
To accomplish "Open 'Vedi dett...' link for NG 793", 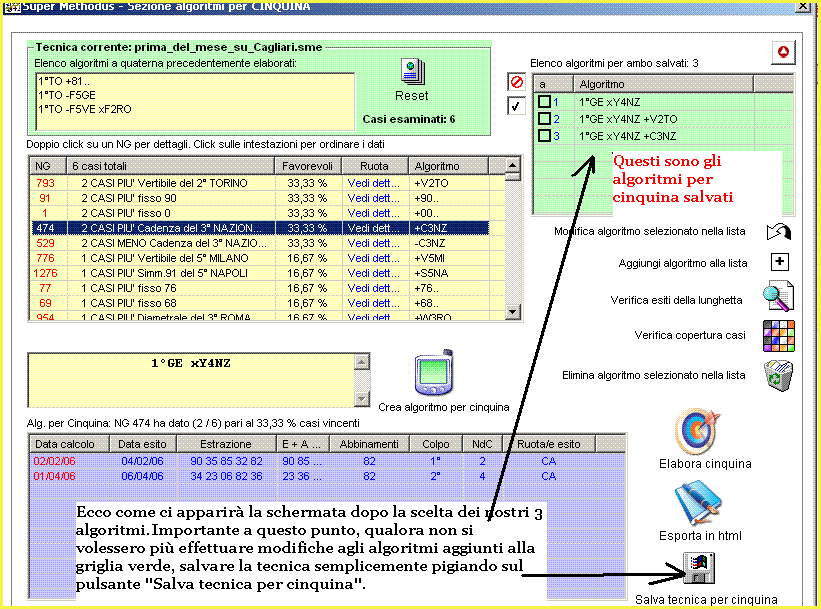I will tap(373, 183).
